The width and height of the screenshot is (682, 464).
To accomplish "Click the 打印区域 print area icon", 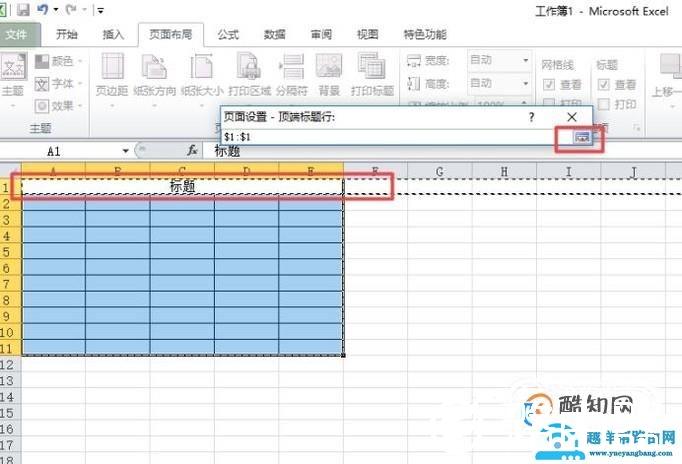I will pos(249,67).
